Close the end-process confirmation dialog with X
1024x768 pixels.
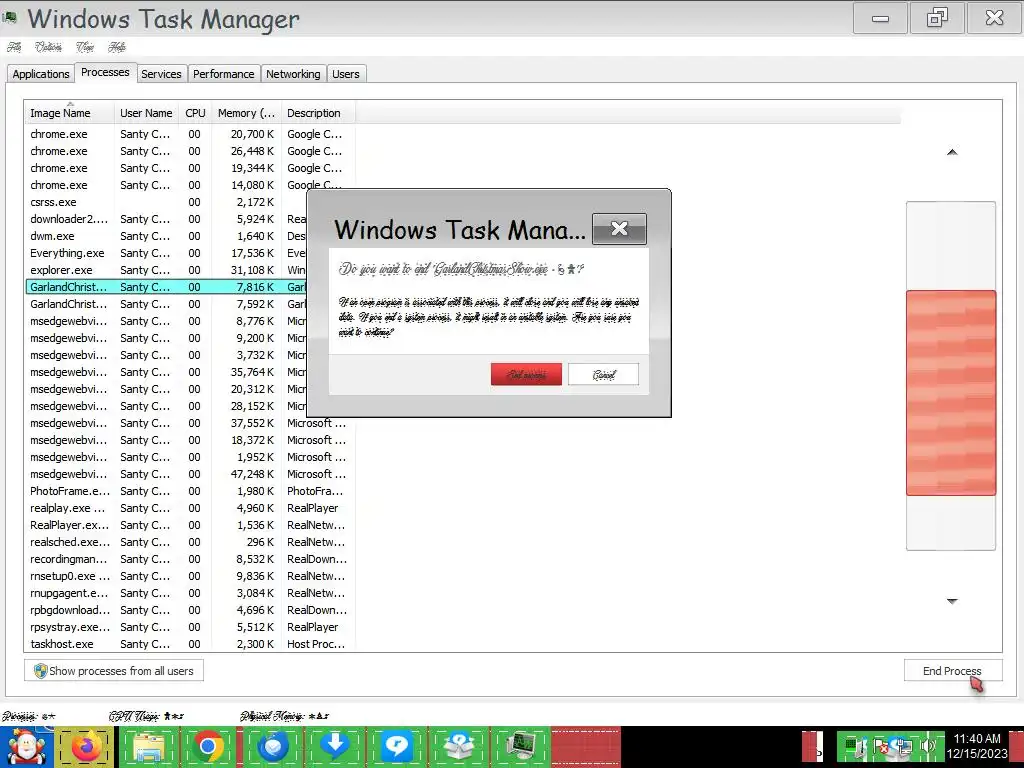[x=619, y=229]
